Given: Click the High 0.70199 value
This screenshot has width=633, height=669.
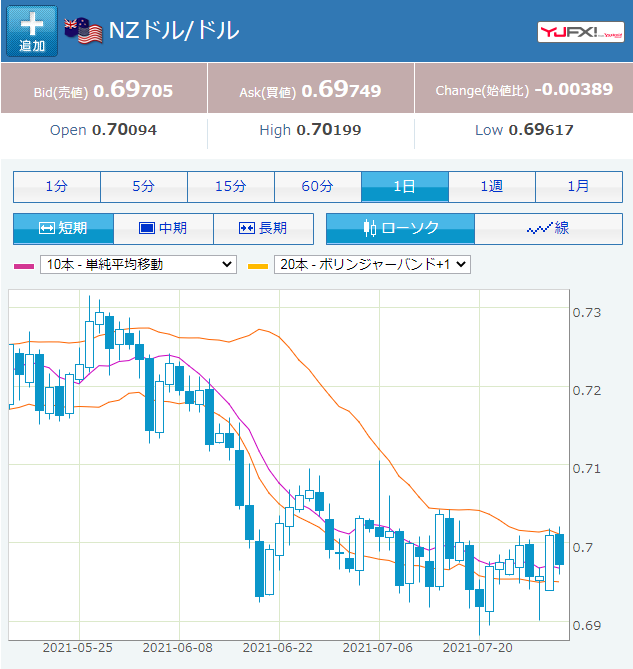Looking at the screenshot, I should pos(310,130).
